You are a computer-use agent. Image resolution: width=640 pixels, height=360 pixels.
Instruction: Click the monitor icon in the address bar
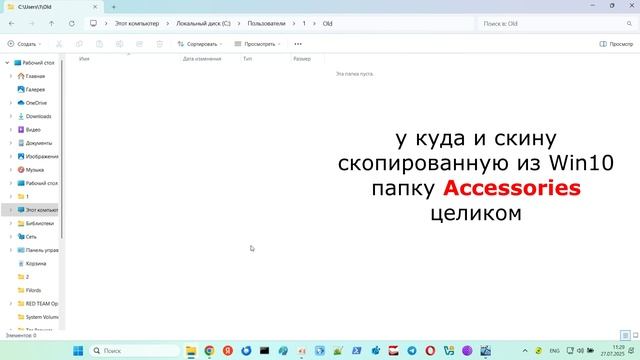point(93,24)
